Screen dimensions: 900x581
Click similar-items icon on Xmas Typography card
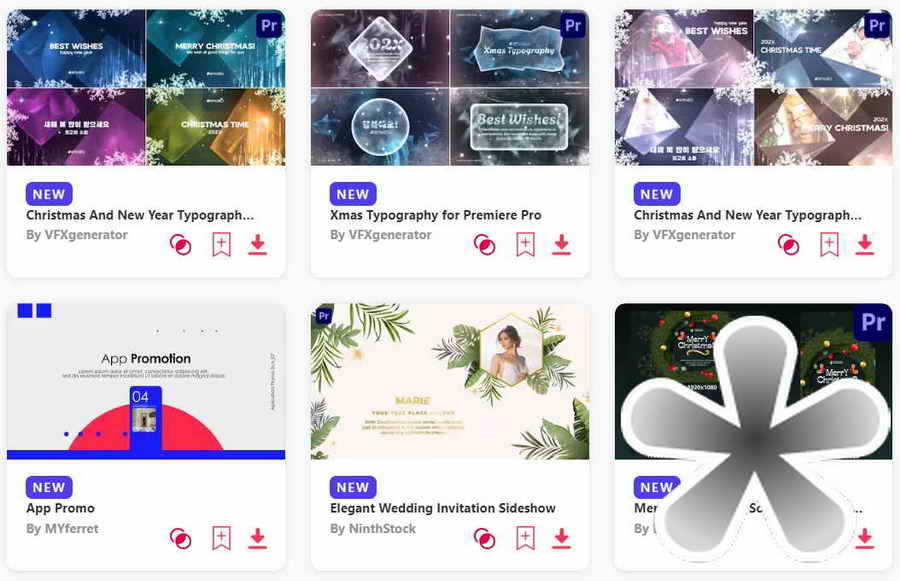pyautogui.click(x=484, y=245)
